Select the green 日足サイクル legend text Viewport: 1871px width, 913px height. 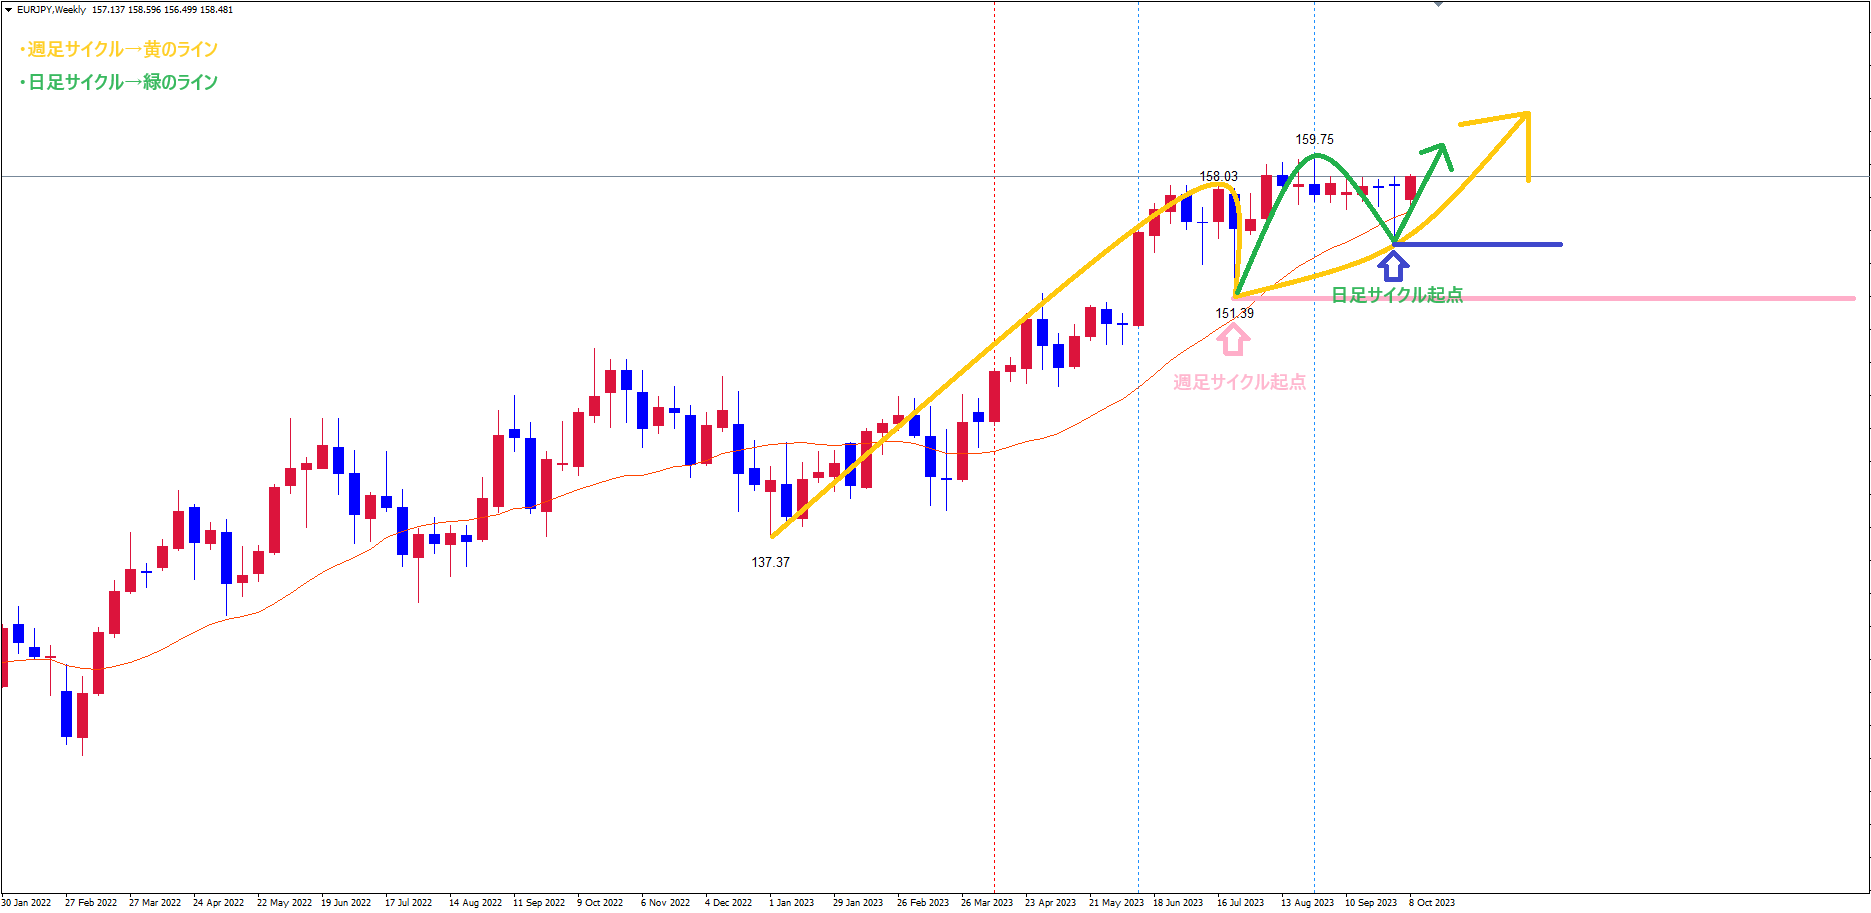120,82
